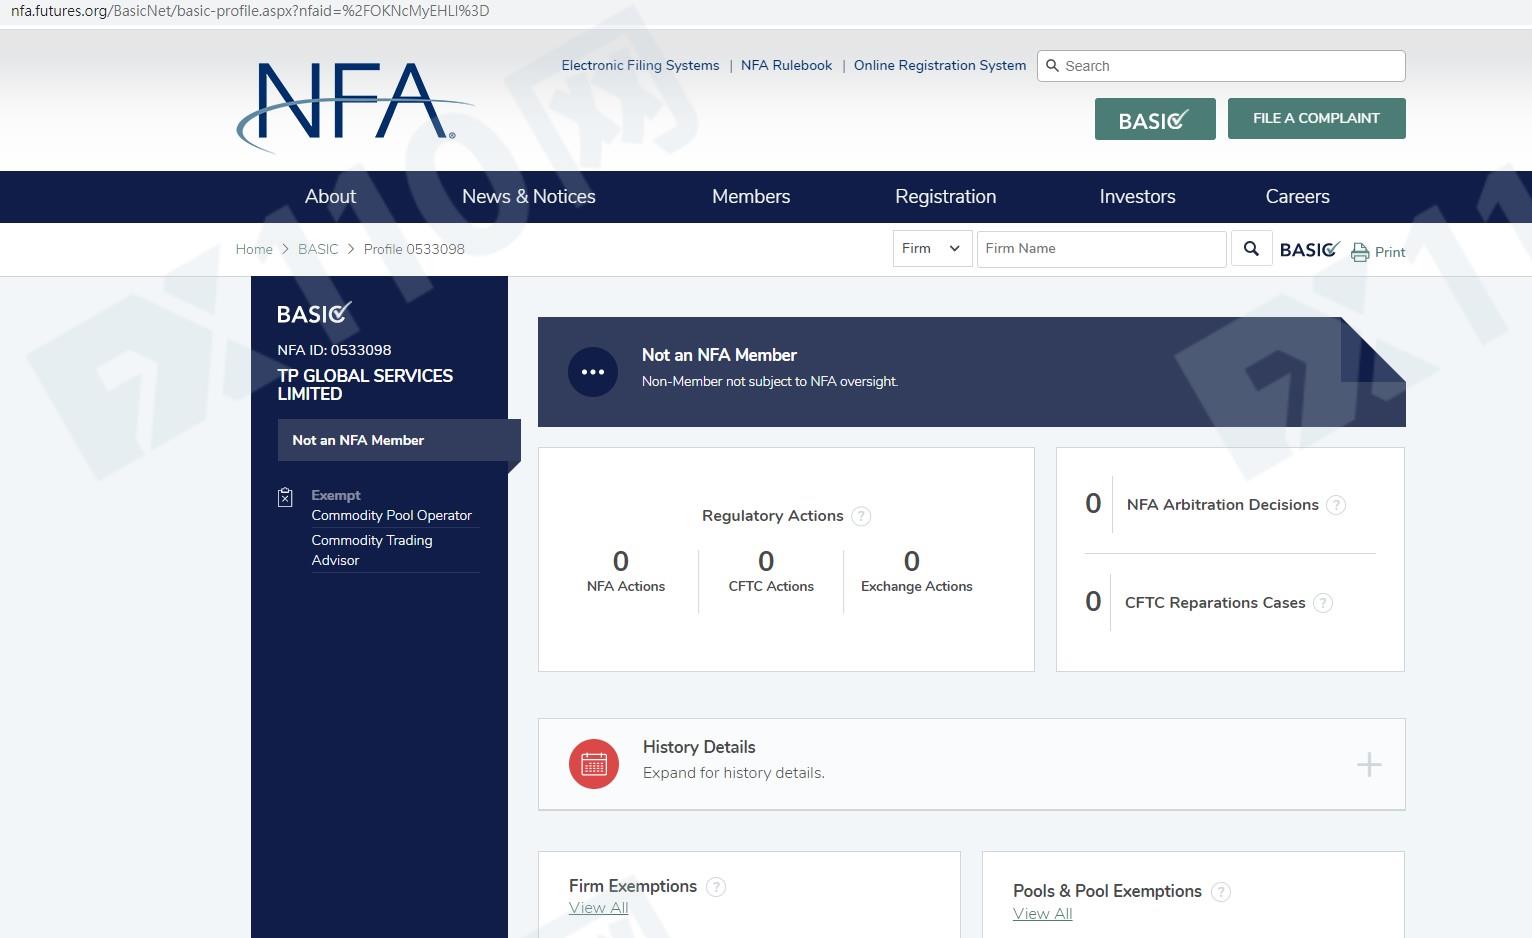Select Commodity Pool Operator in sidebar
1532x938 pixels.
pos(392,516)
